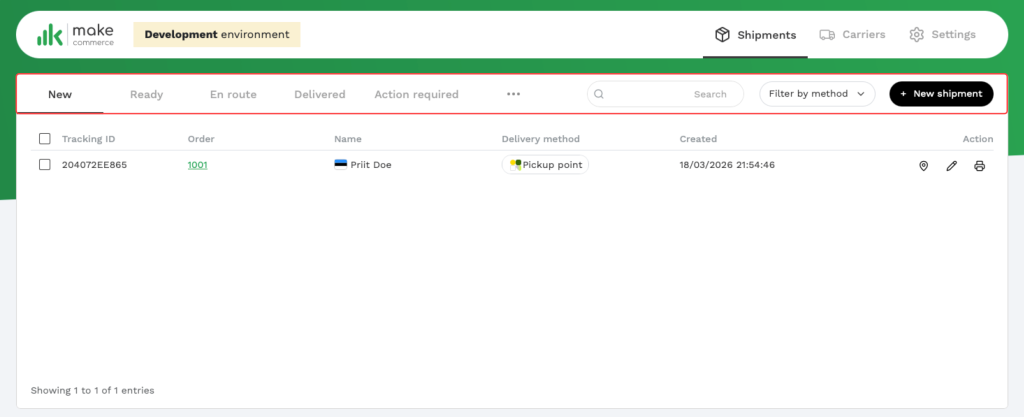Click the Estonian flag next to Priit Doe
Screen dimensions: 1024x417
pos(340,165)
